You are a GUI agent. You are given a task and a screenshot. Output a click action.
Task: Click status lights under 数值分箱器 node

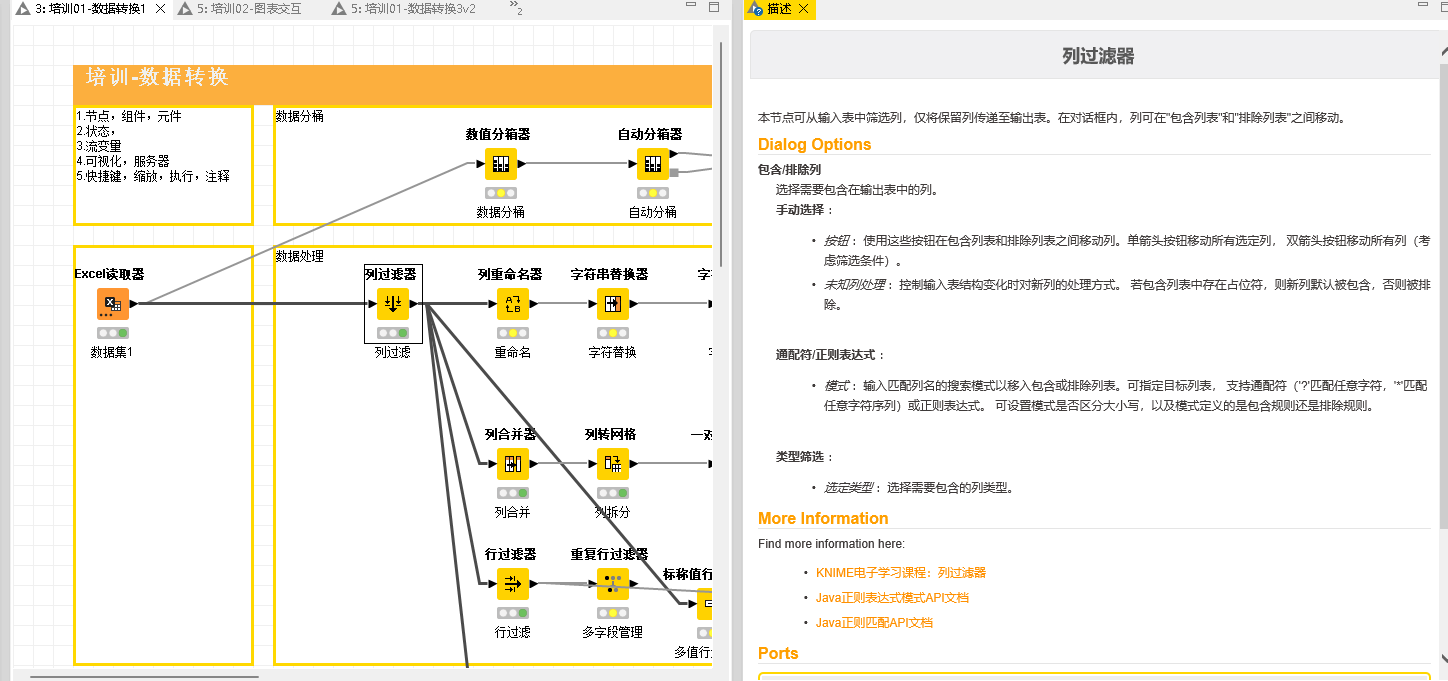coord(501,193)
